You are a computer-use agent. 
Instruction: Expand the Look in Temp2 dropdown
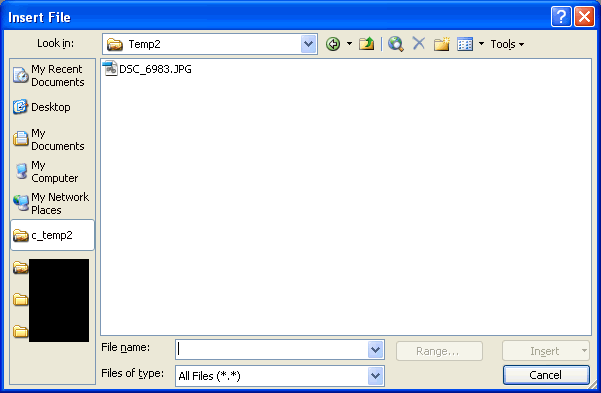coord(309,44)
